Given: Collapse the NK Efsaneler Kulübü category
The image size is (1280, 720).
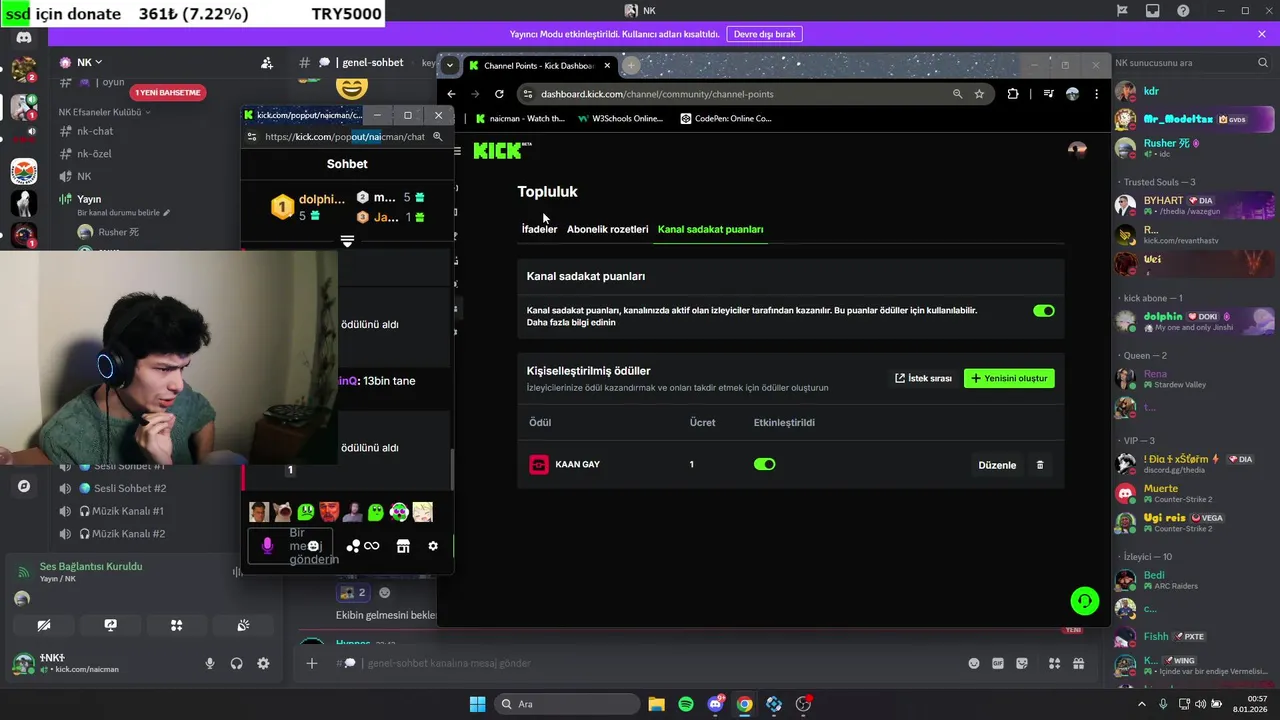Looking at the screenshot, I should [105, 112].
